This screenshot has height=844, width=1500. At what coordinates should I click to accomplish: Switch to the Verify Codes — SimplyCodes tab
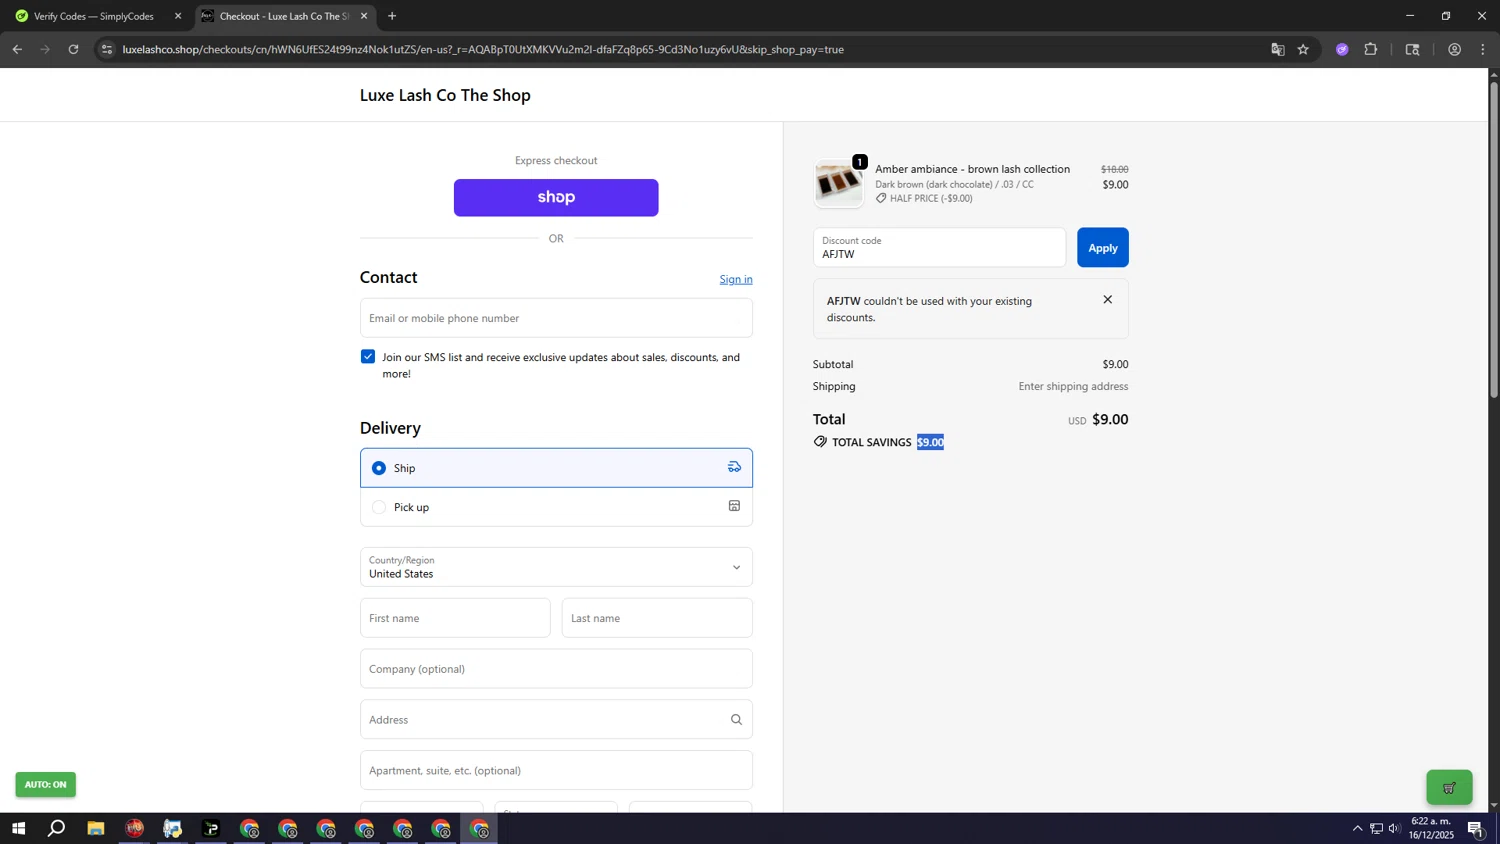[94, 16]
